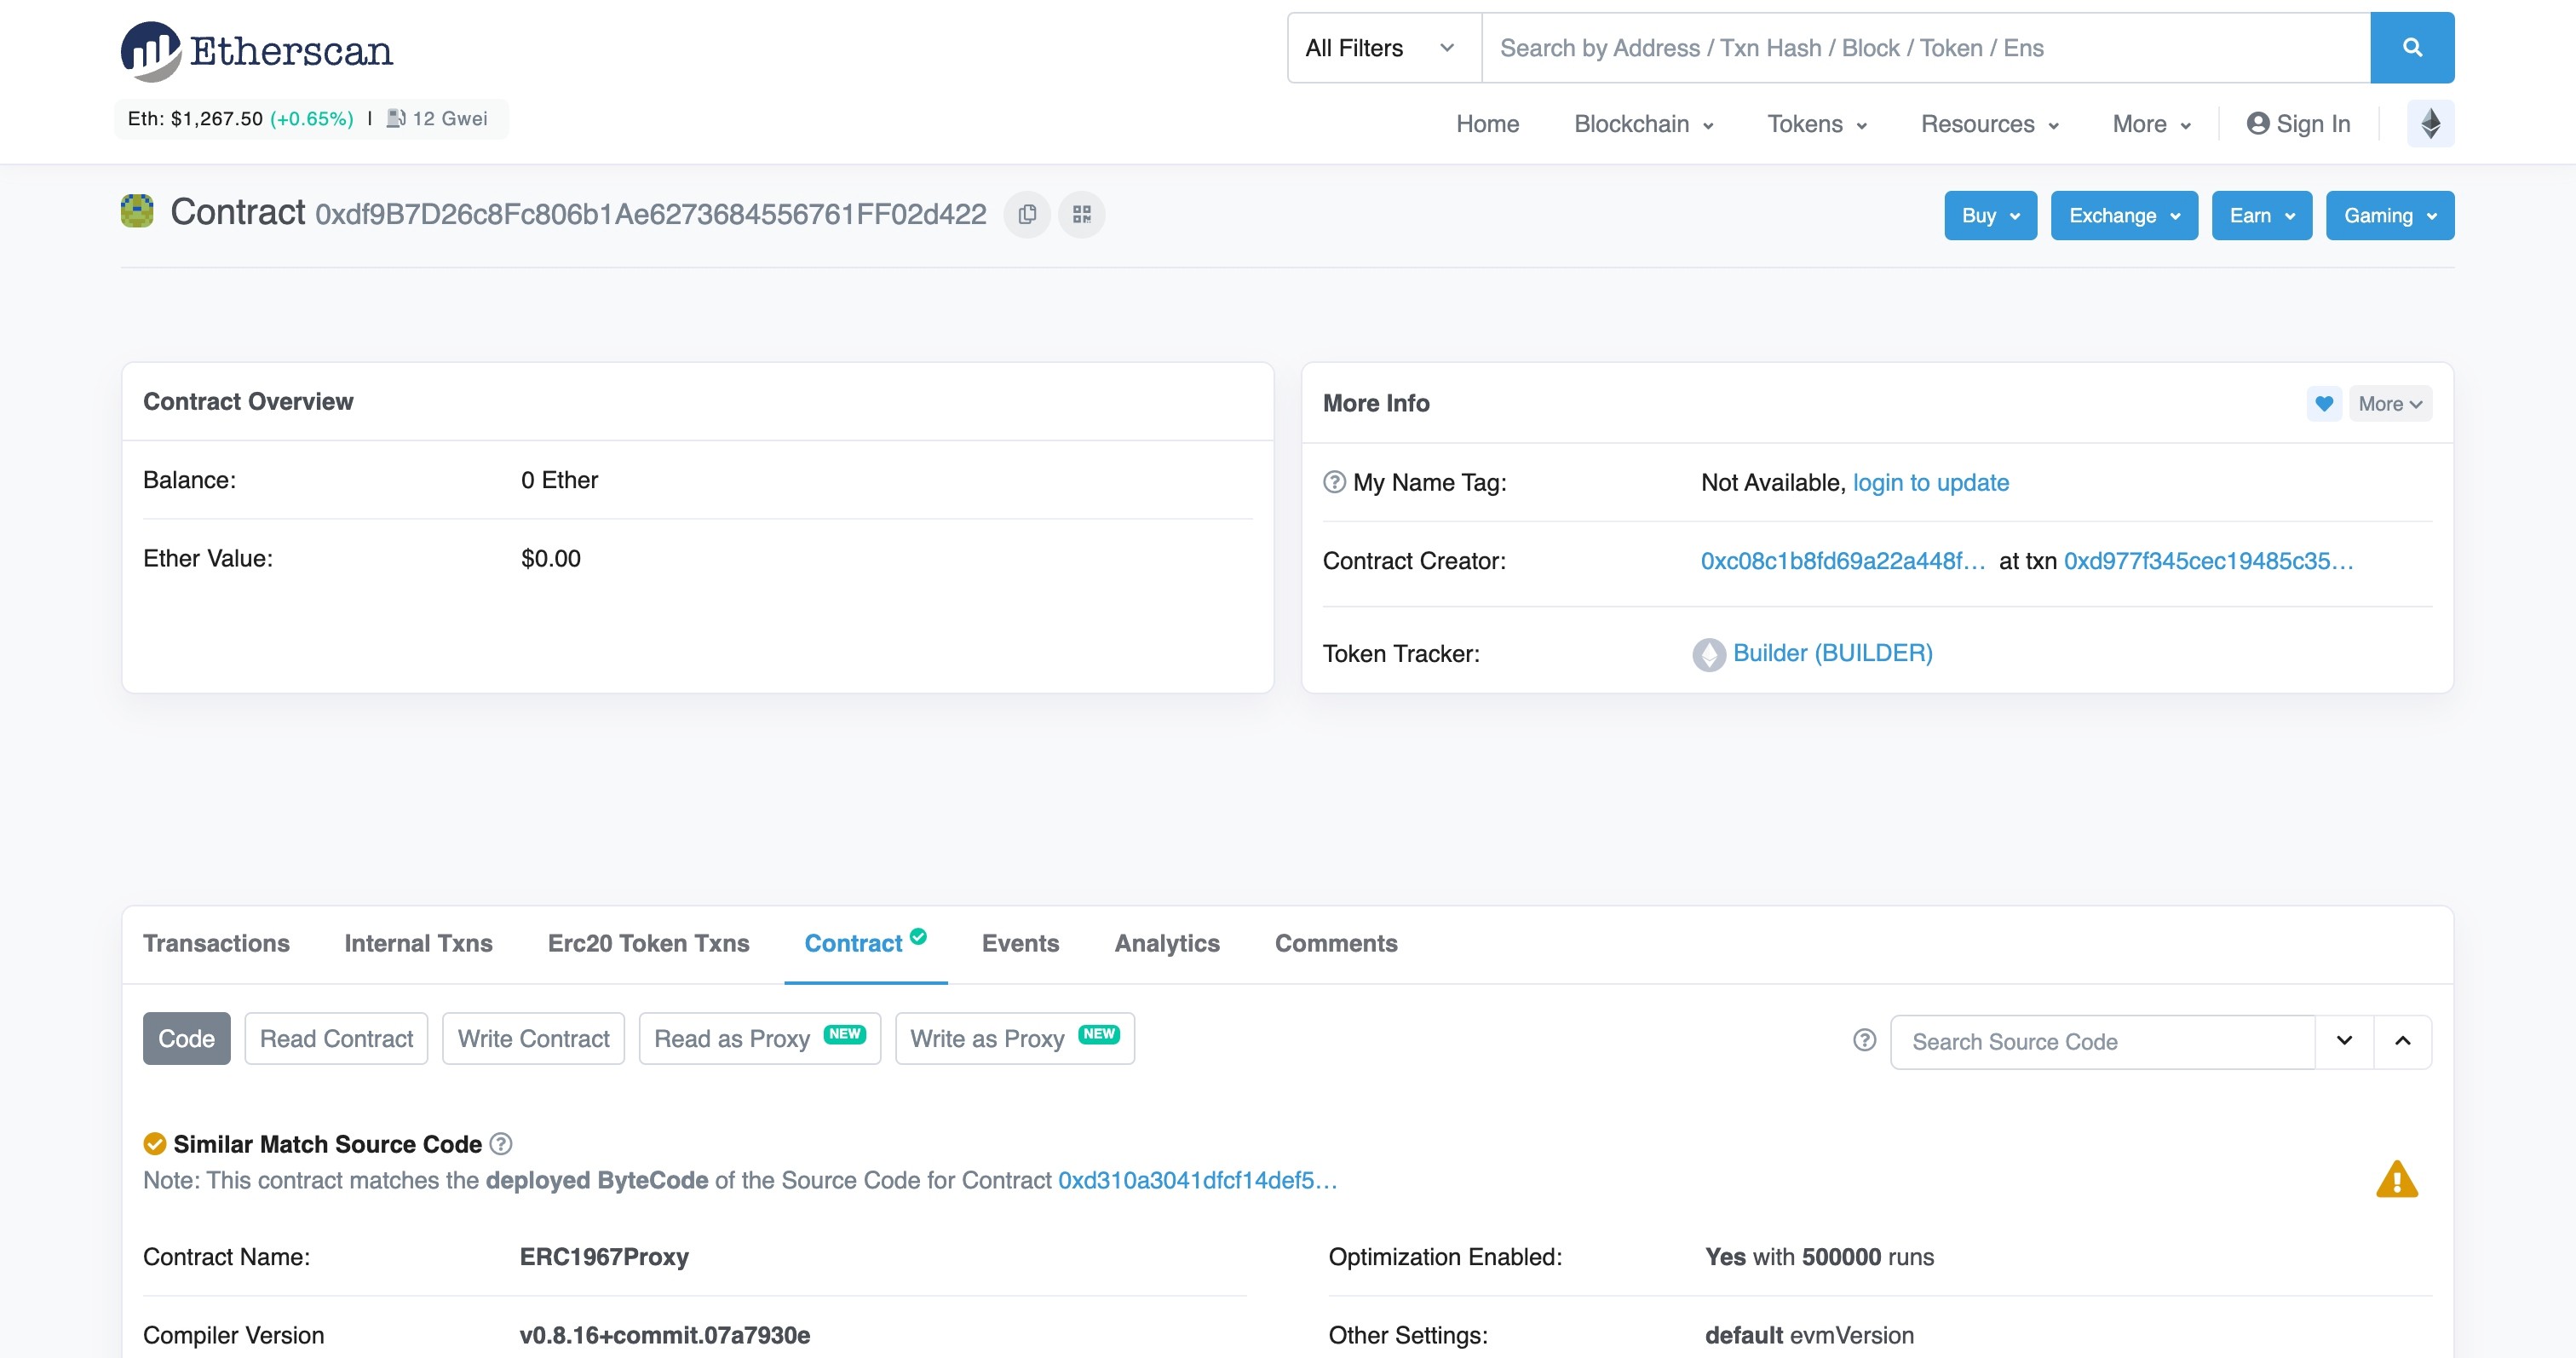The width and height of the screenshot is (2576, 1358).
Task: Go to the Home page
Action: 1487,124
